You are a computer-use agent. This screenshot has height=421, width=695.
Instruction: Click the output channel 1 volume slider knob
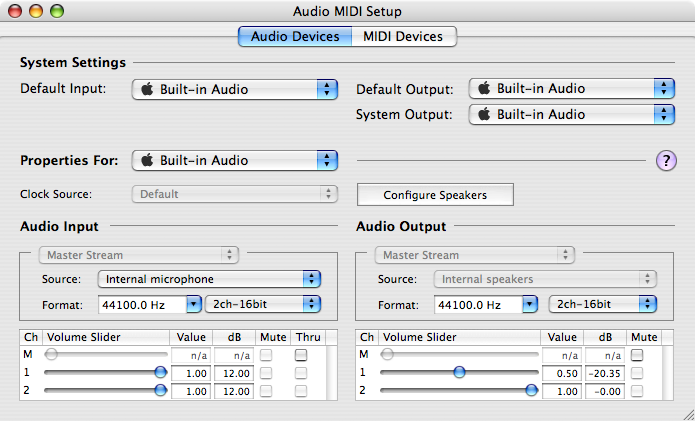pos(460,372)
